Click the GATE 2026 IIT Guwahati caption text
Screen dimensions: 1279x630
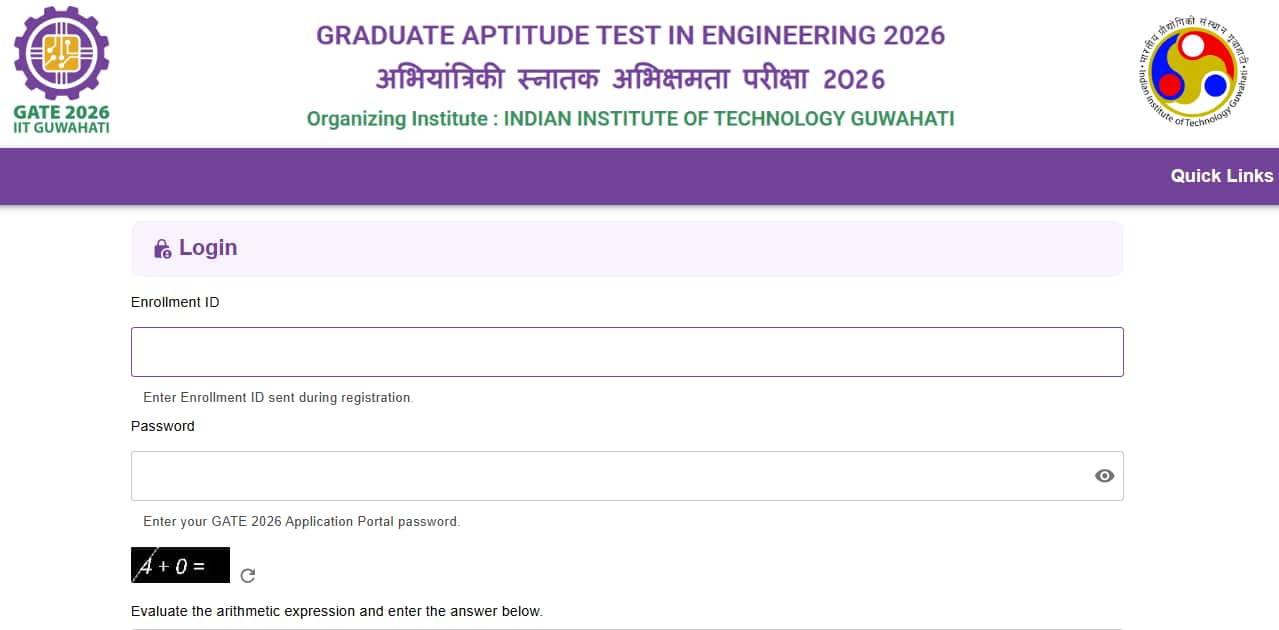click(x=62, y=120)
